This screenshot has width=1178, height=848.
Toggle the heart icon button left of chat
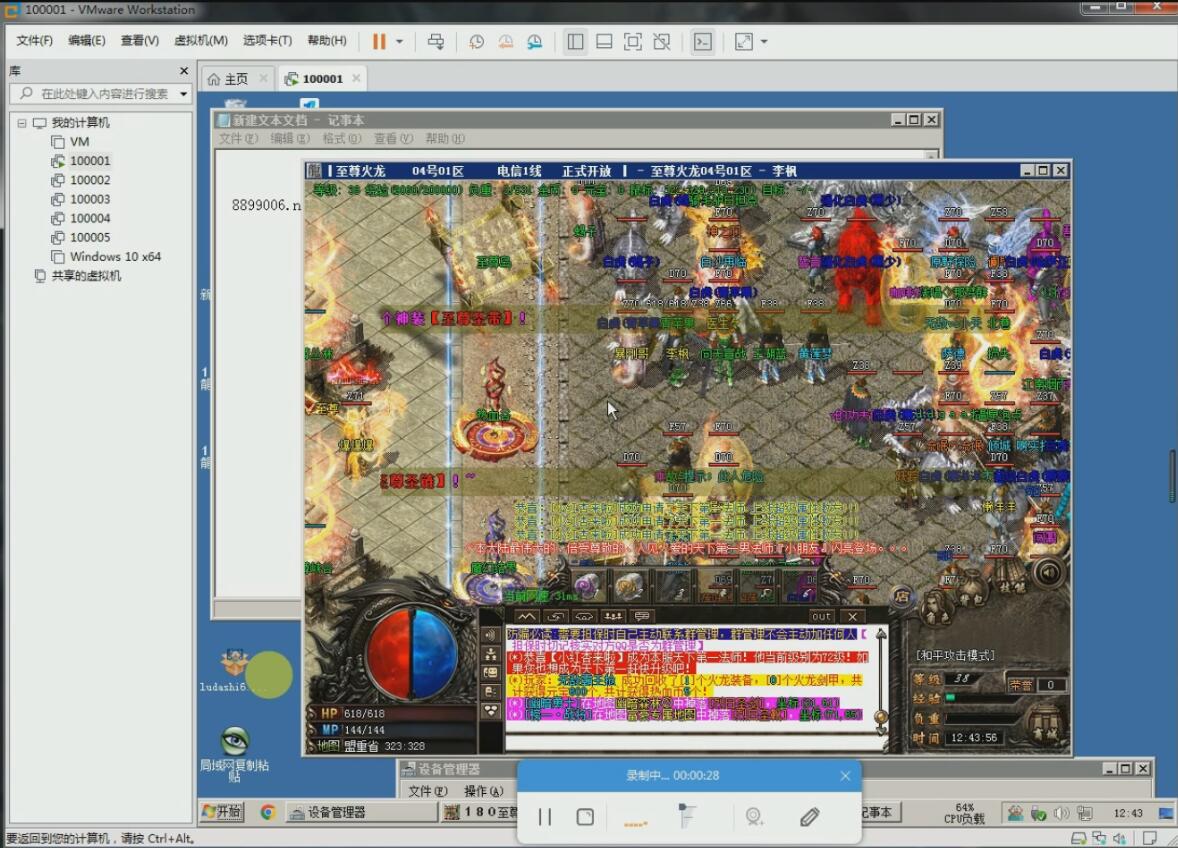click(491, 710)
